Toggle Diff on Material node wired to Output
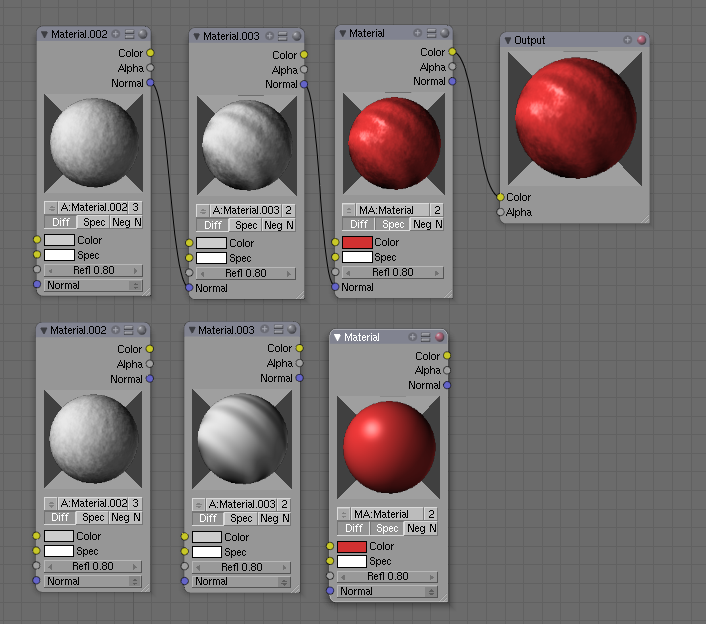This screenshot has width=706, height=624. (x=359, y=224)
